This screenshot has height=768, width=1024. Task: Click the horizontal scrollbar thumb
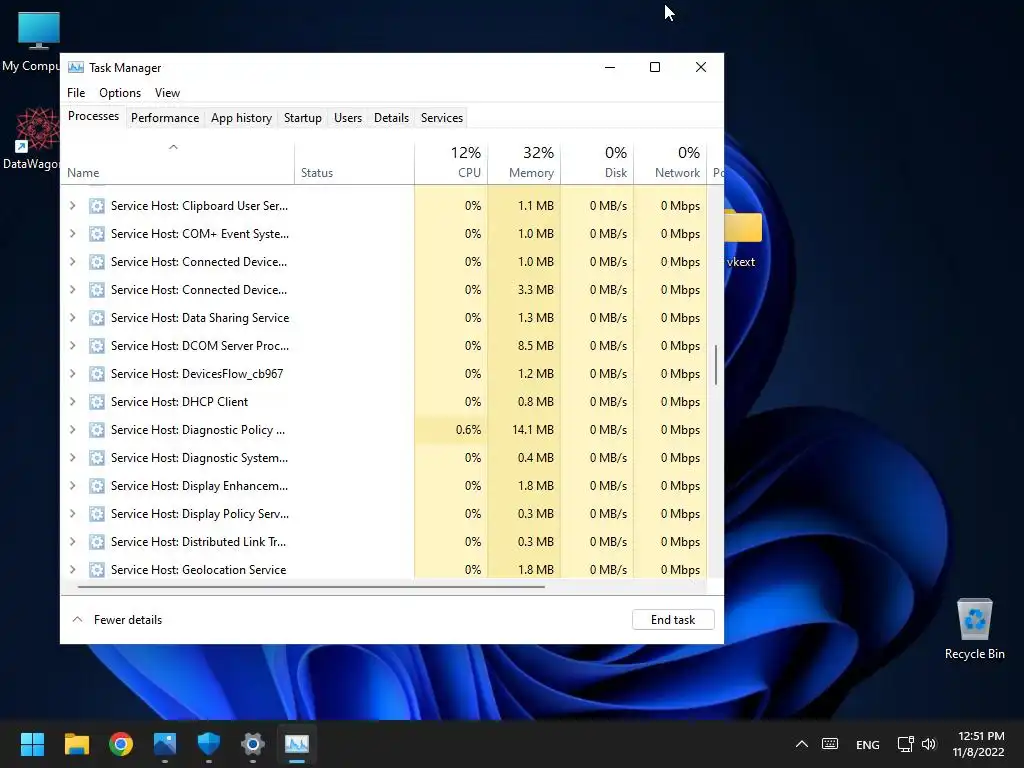pos(311,587)
